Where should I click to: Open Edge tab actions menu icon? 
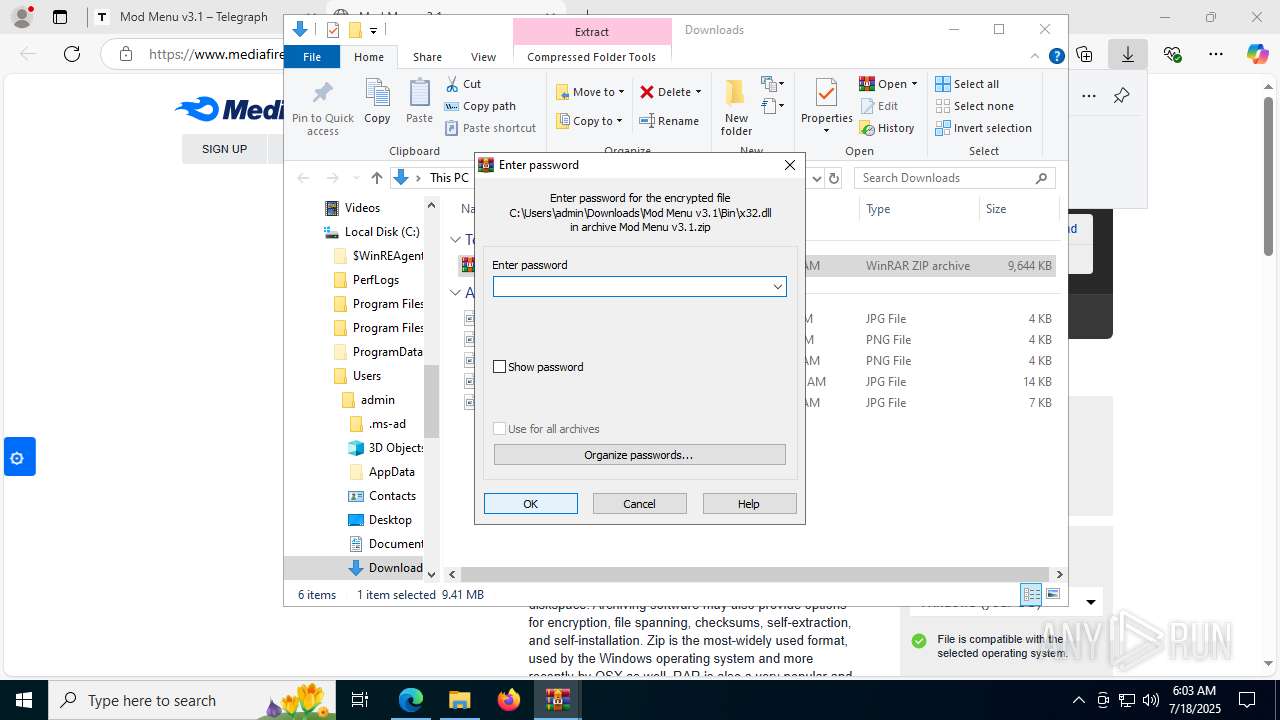click(x=60, y=17)
